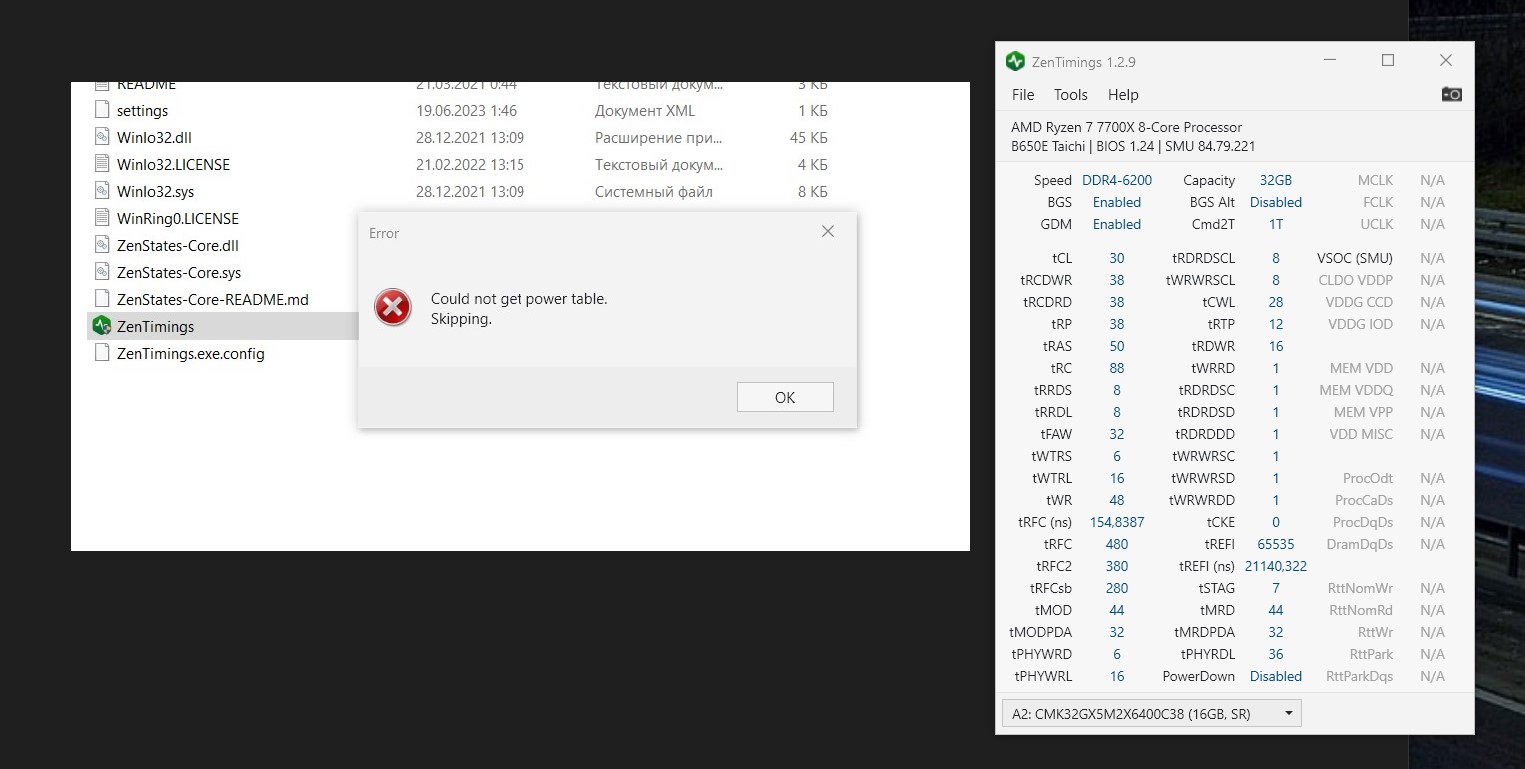Click the ZenTimings.exe.config file icon
Screen dimensions: 1525x769
(101, 353)
